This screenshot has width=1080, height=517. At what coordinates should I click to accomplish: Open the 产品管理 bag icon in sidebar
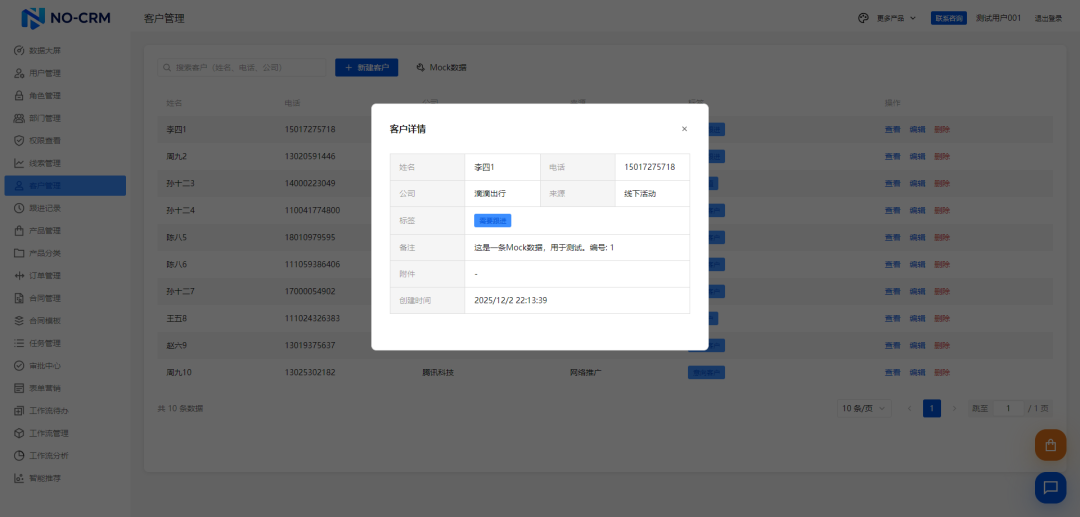click(19, 231)
